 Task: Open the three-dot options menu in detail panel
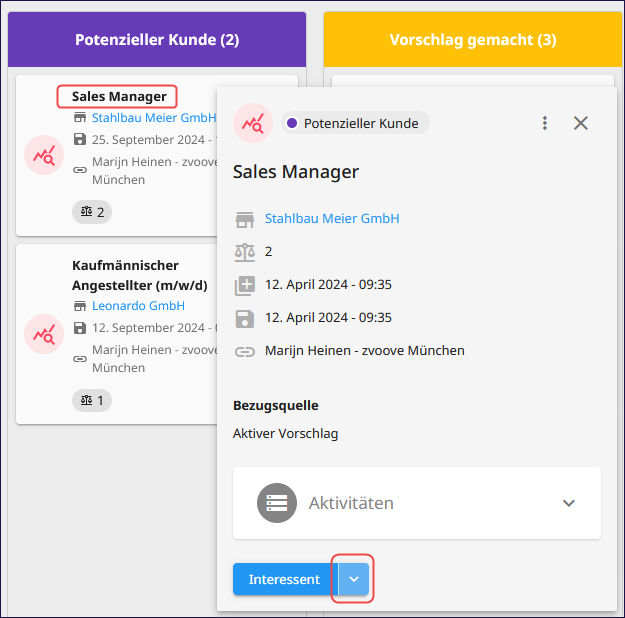pos(544,123)
